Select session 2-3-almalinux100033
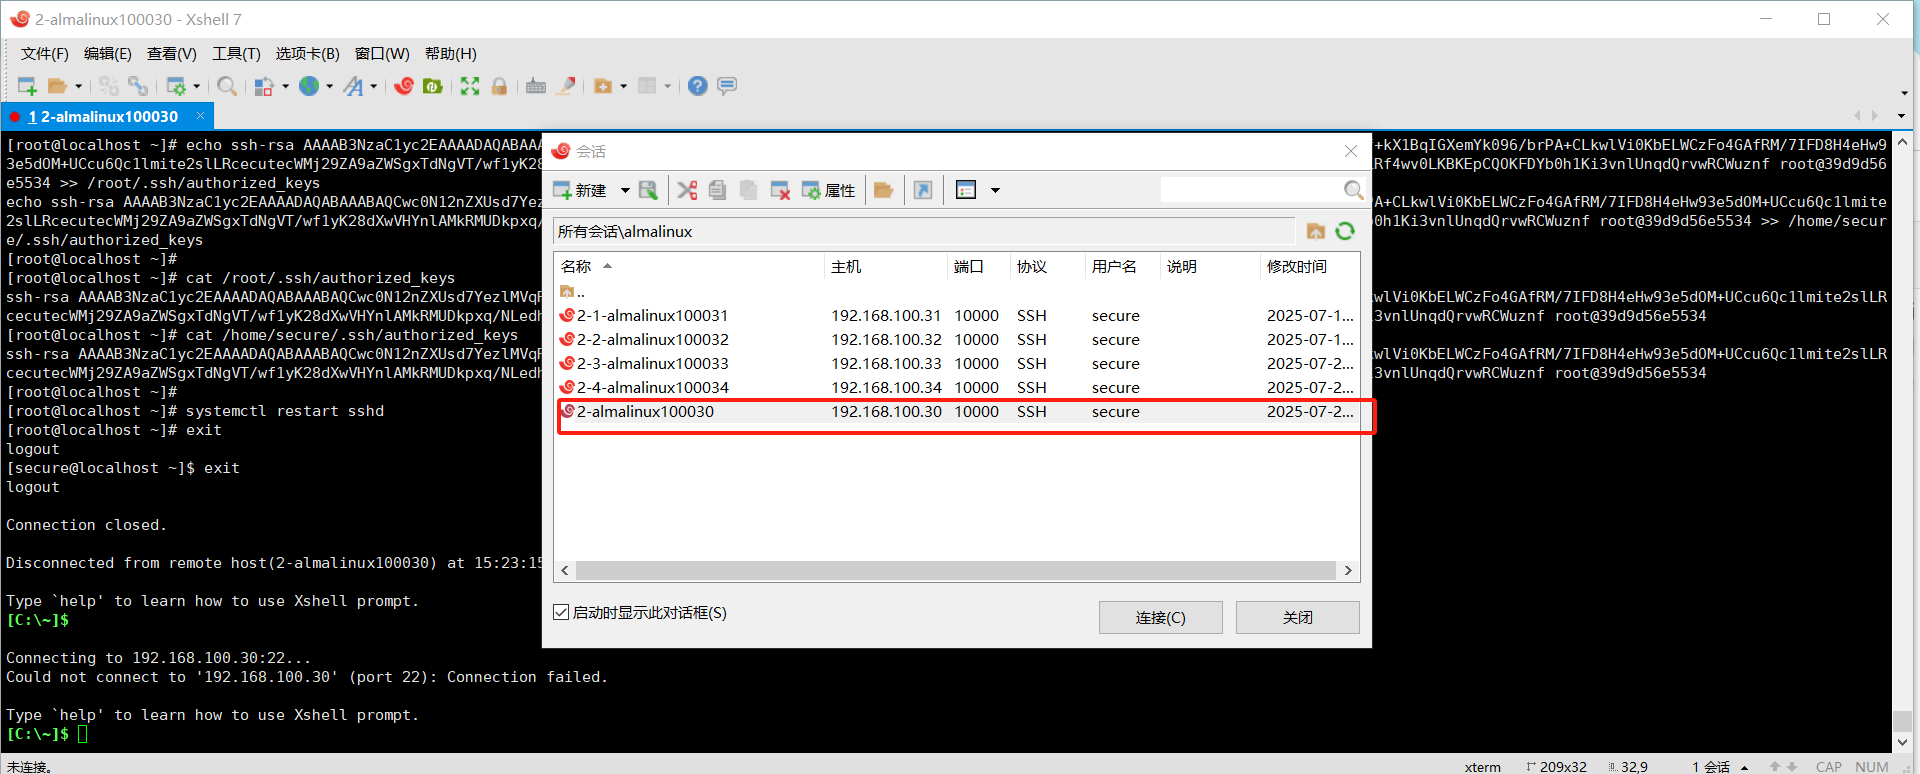Viewport: 1920px width, 774px height. [x=957, y=363]
